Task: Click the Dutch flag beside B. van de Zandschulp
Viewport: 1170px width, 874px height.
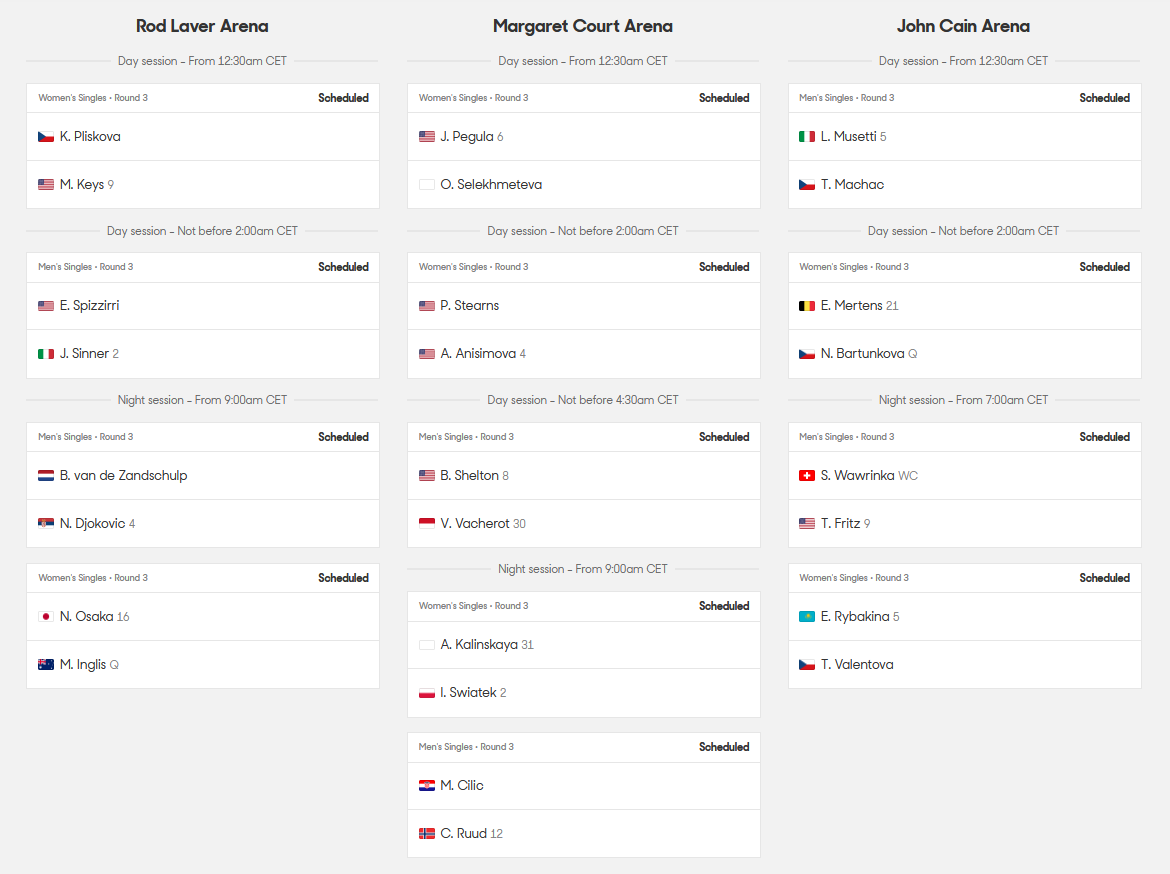Action: click(46, 475)
